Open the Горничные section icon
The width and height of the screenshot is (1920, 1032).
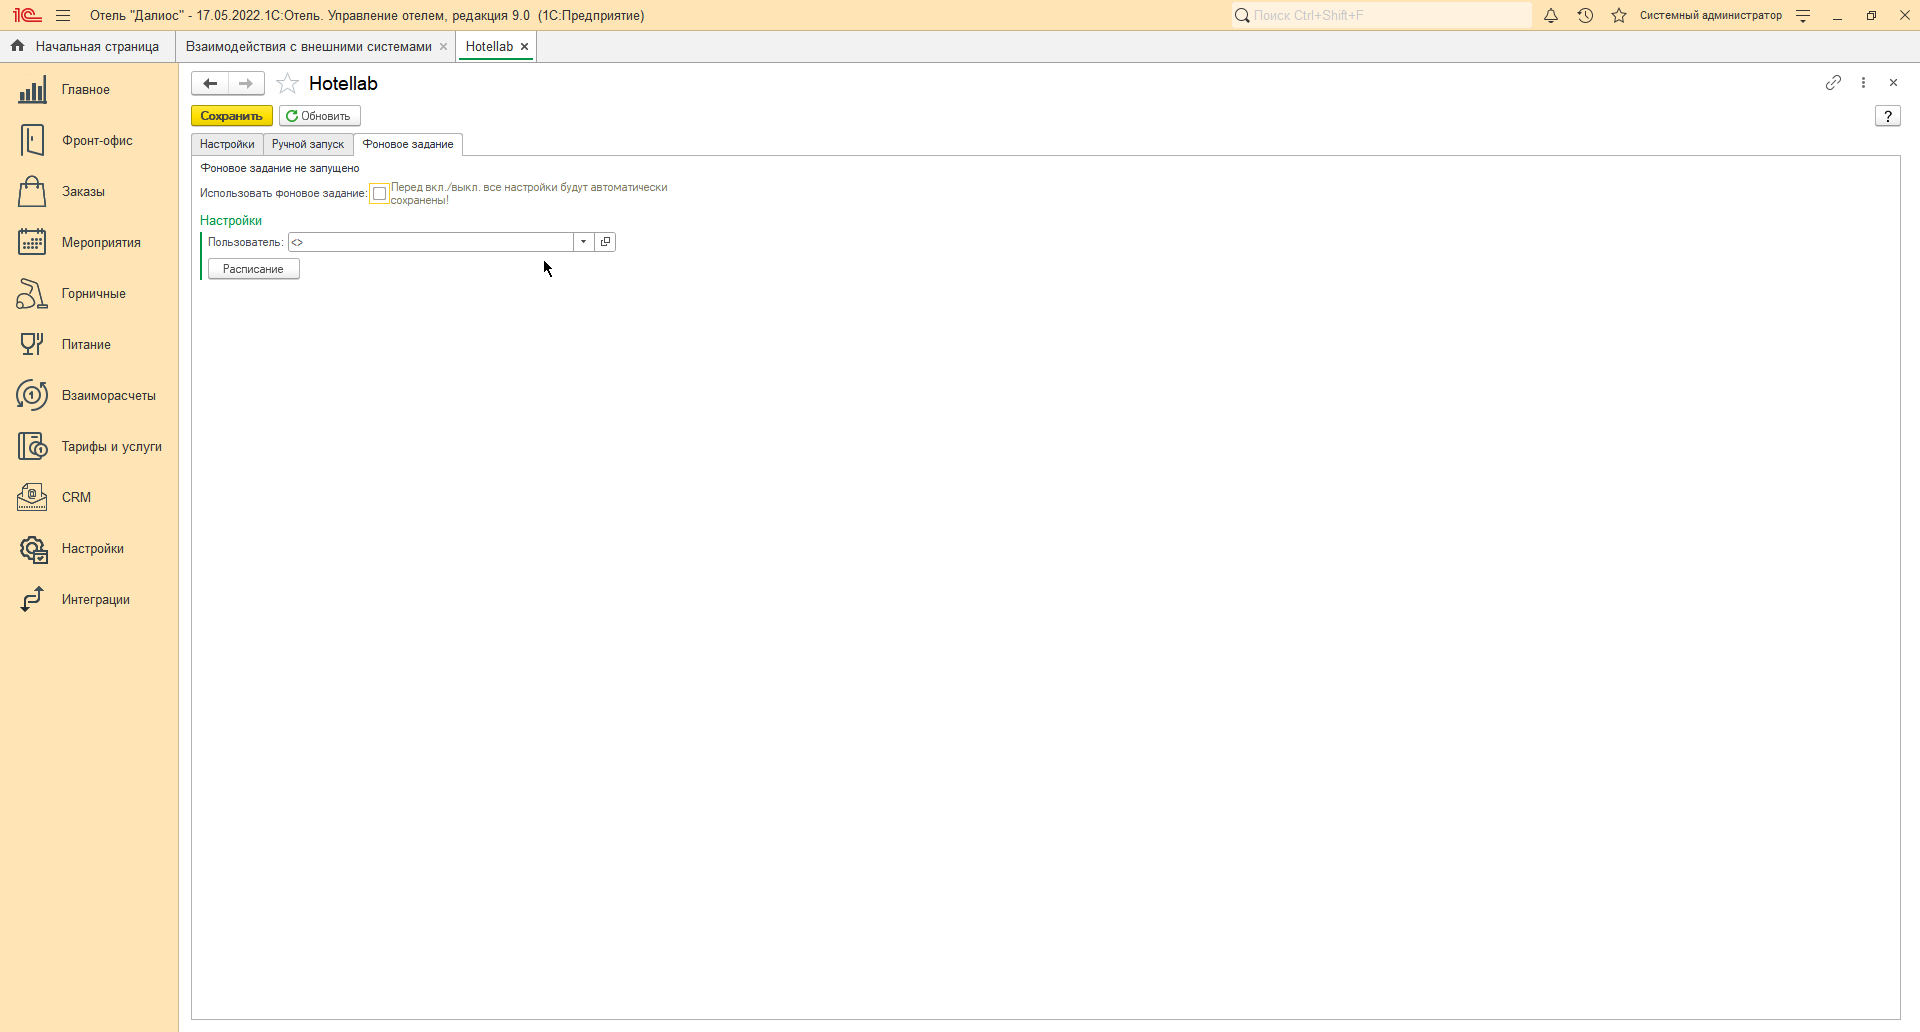point(32,294)
